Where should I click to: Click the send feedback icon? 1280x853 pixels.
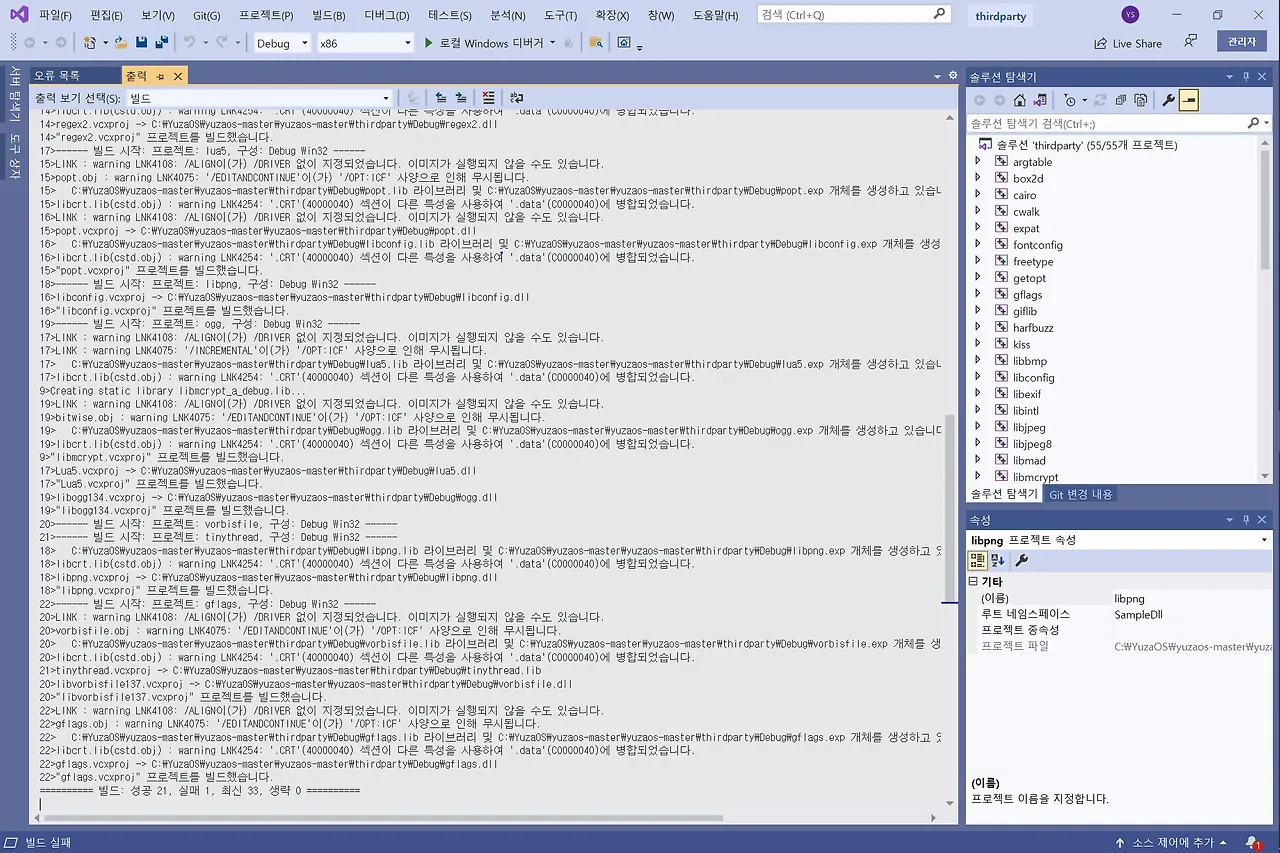click(x=1190, y=42)
